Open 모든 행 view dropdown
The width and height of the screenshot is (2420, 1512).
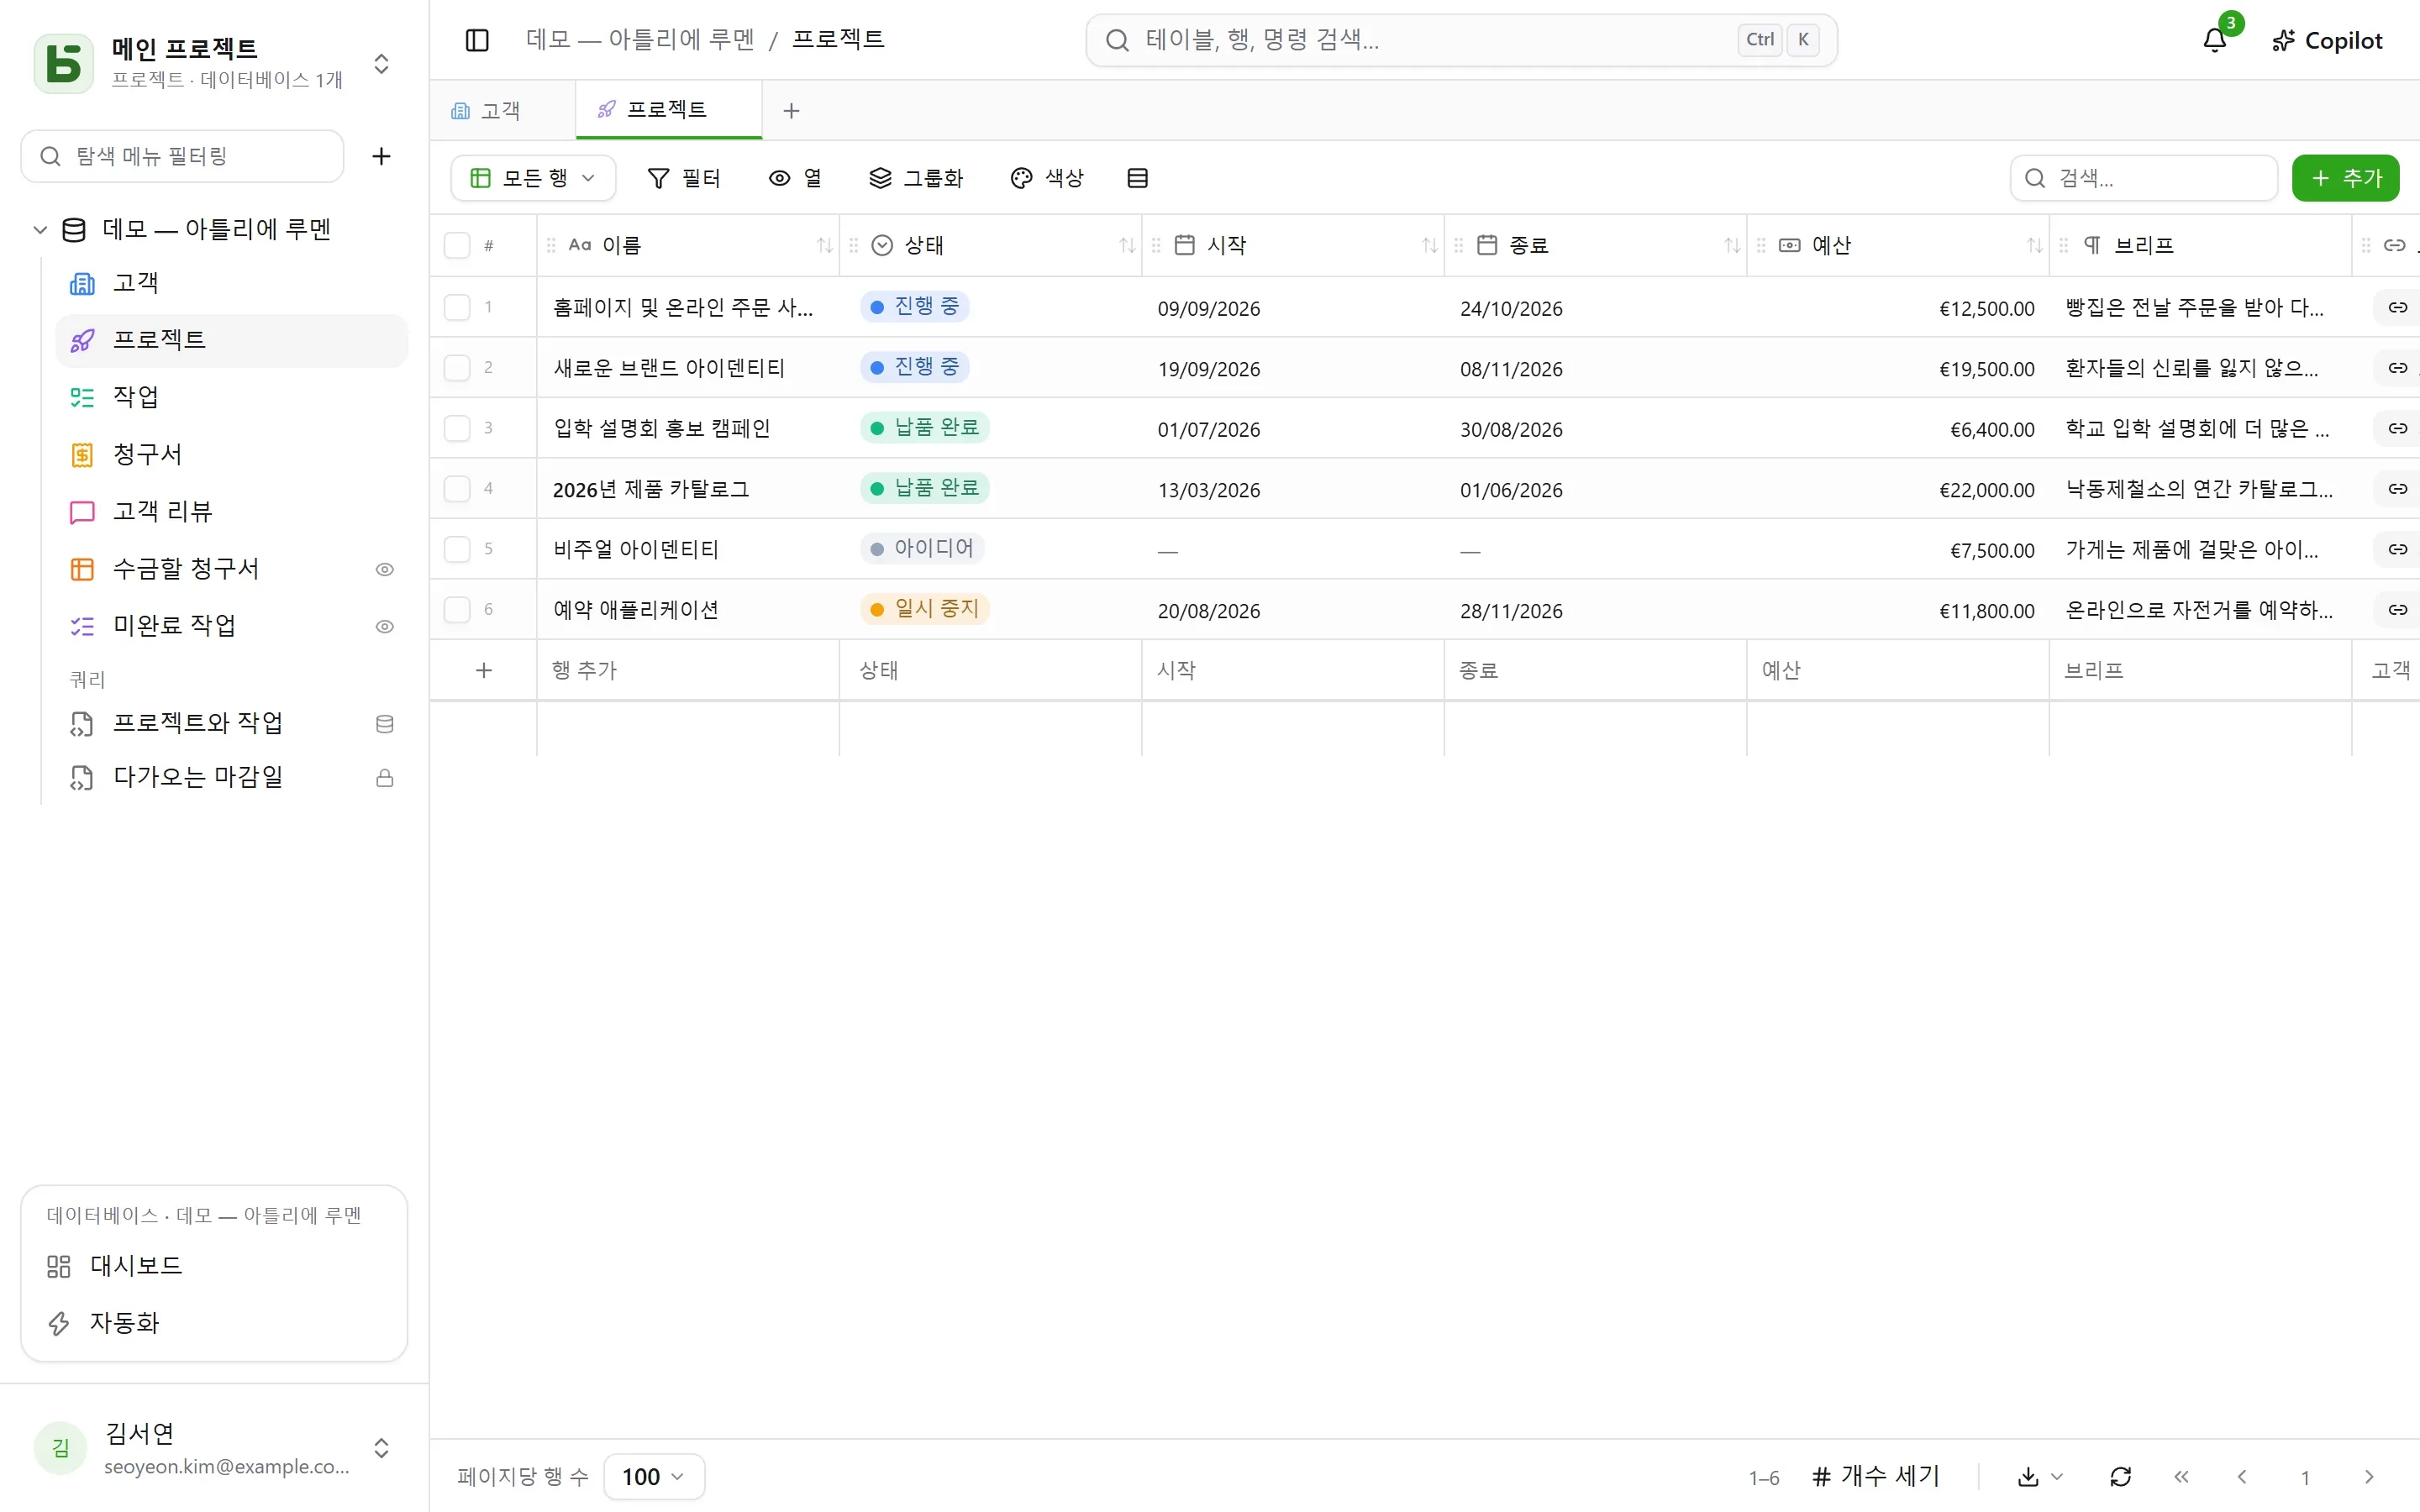click(533, 178)
